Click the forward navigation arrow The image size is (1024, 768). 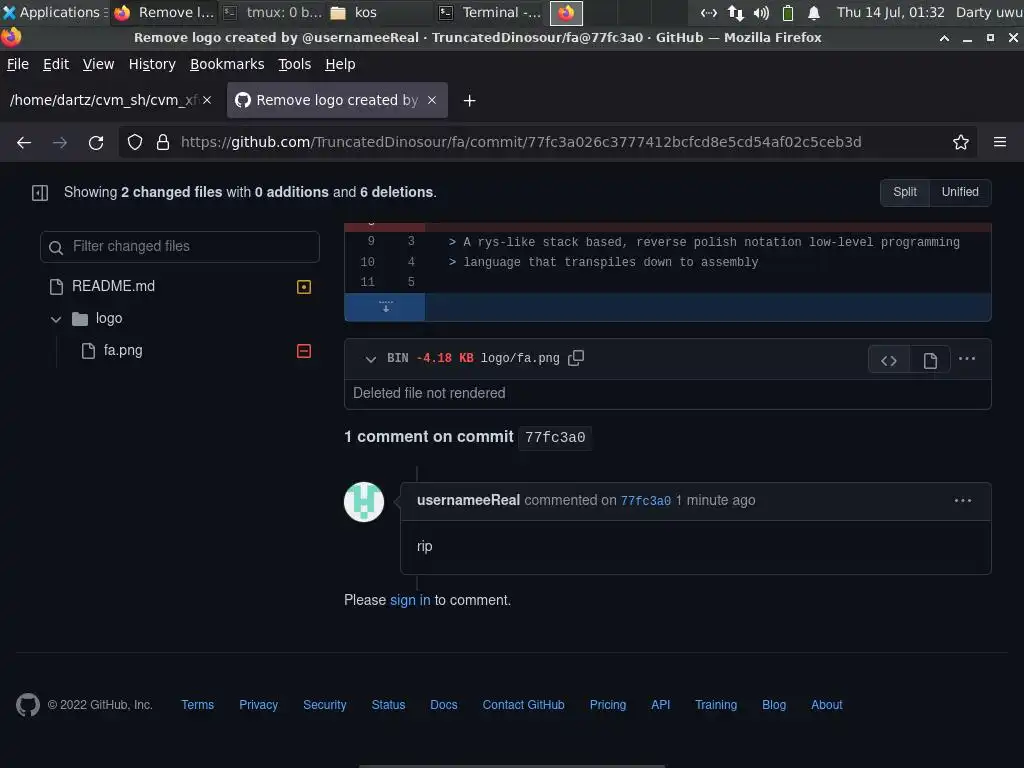click(x=59, y=142)
